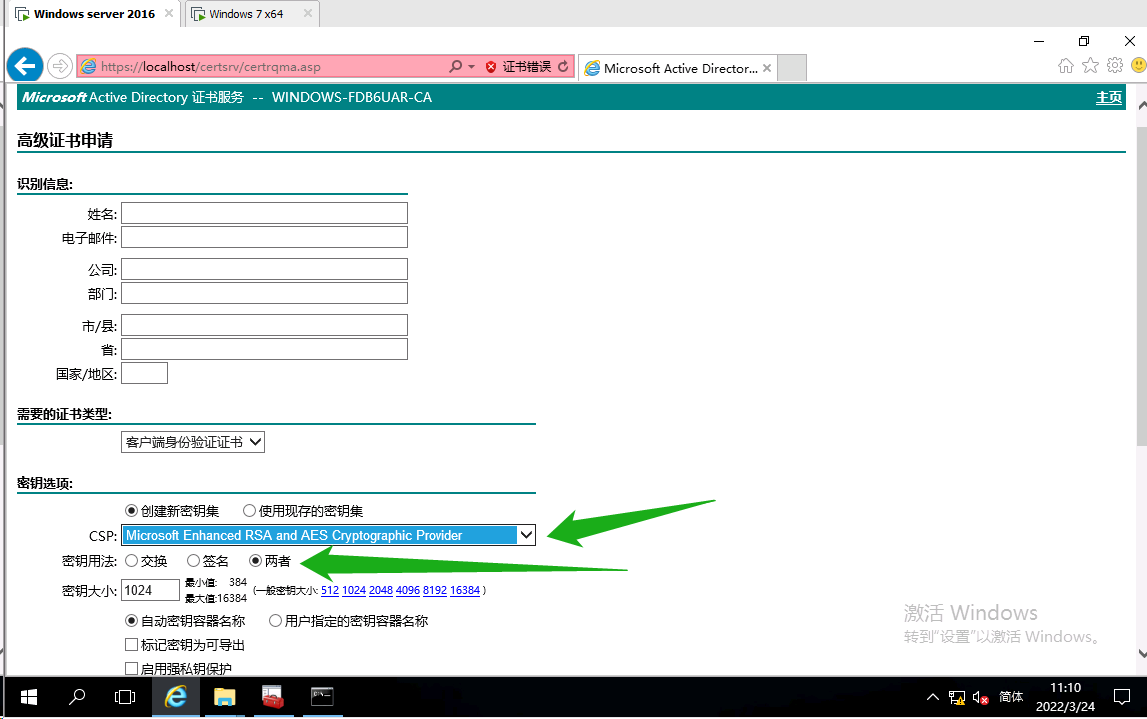
Task: Close the Microsoft Active Directory browser tab
Action: tap(767, 68)
